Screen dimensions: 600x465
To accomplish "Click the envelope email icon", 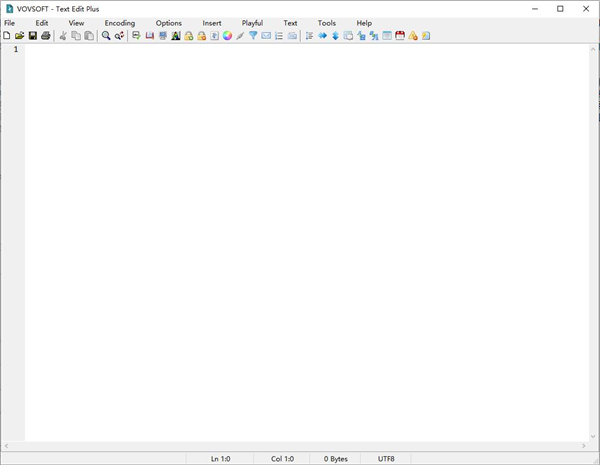I will (266, 36).
